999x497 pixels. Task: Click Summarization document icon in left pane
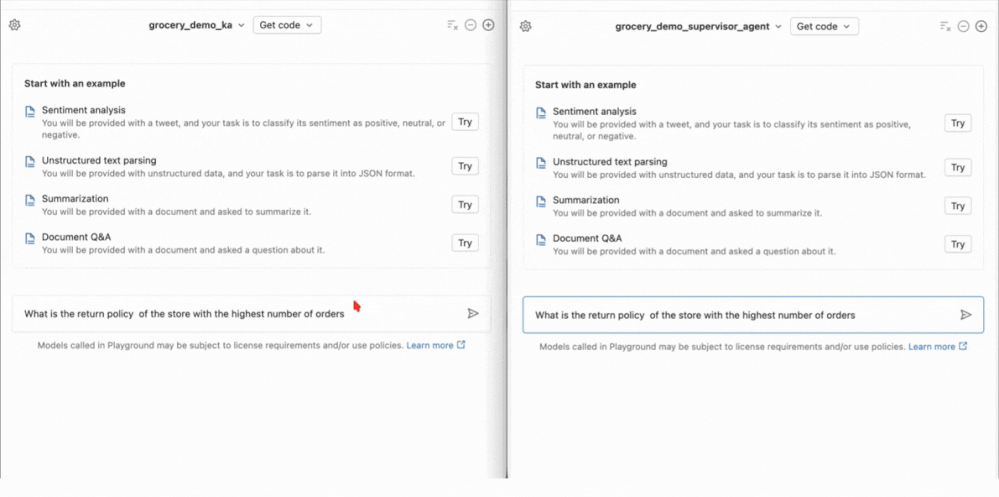30,200
